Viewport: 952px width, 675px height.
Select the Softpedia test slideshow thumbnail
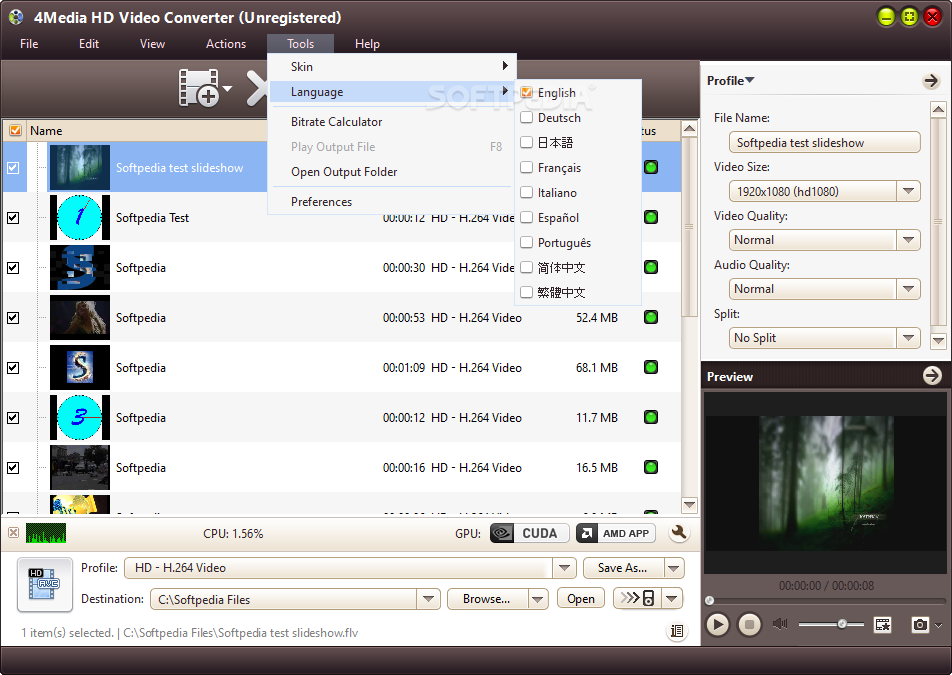point(80,167)
